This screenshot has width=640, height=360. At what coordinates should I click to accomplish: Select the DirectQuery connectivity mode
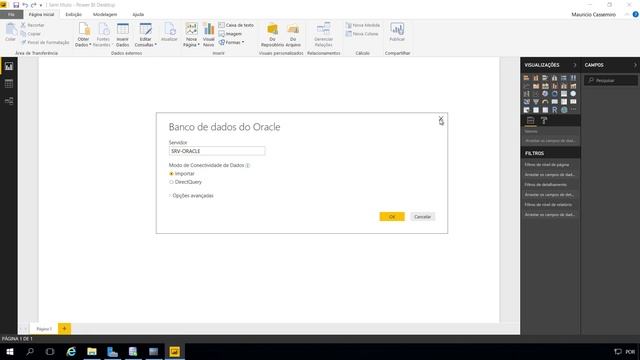(185, 182)
